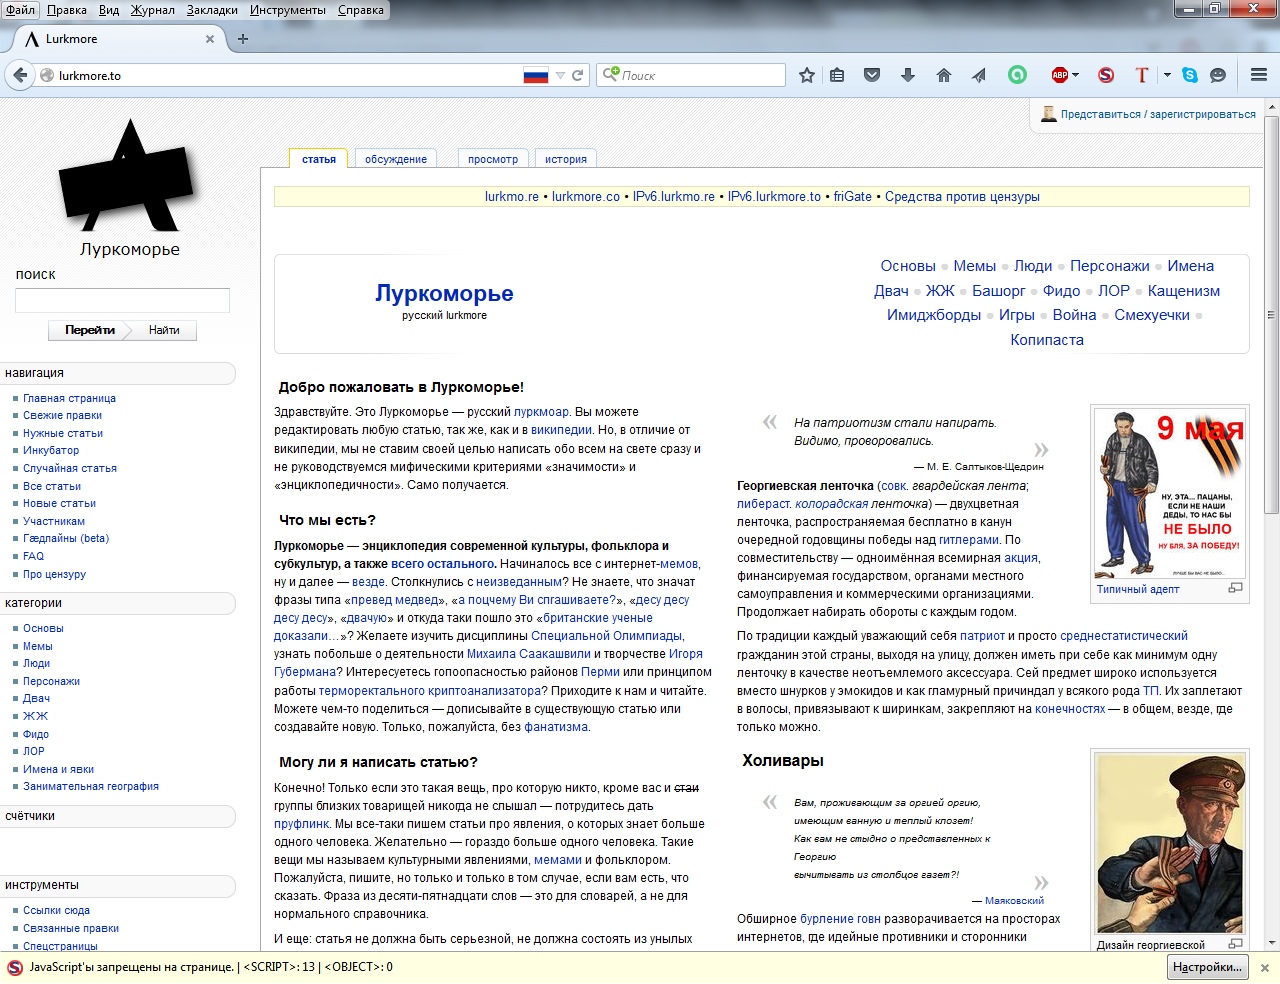Open the Мемы portal link
The image size is (1280, 984).
975,266
